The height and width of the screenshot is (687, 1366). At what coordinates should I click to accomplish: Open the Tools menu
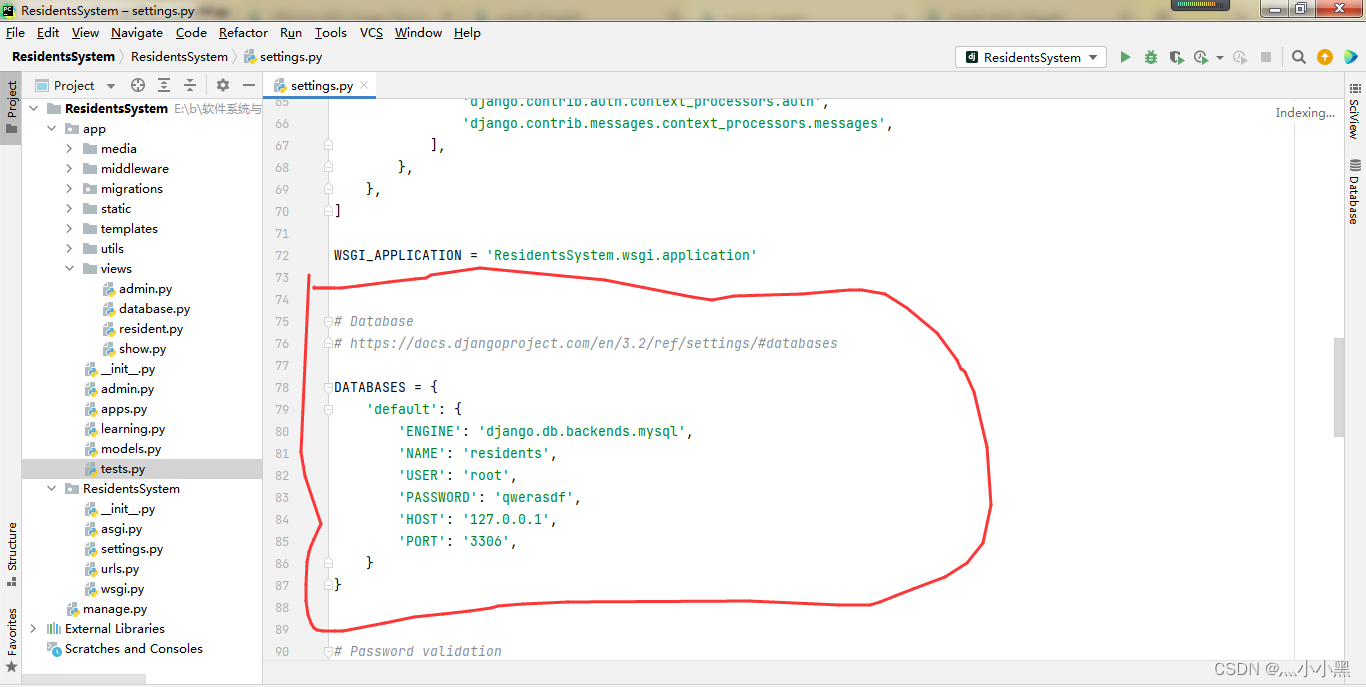[330, 32]
